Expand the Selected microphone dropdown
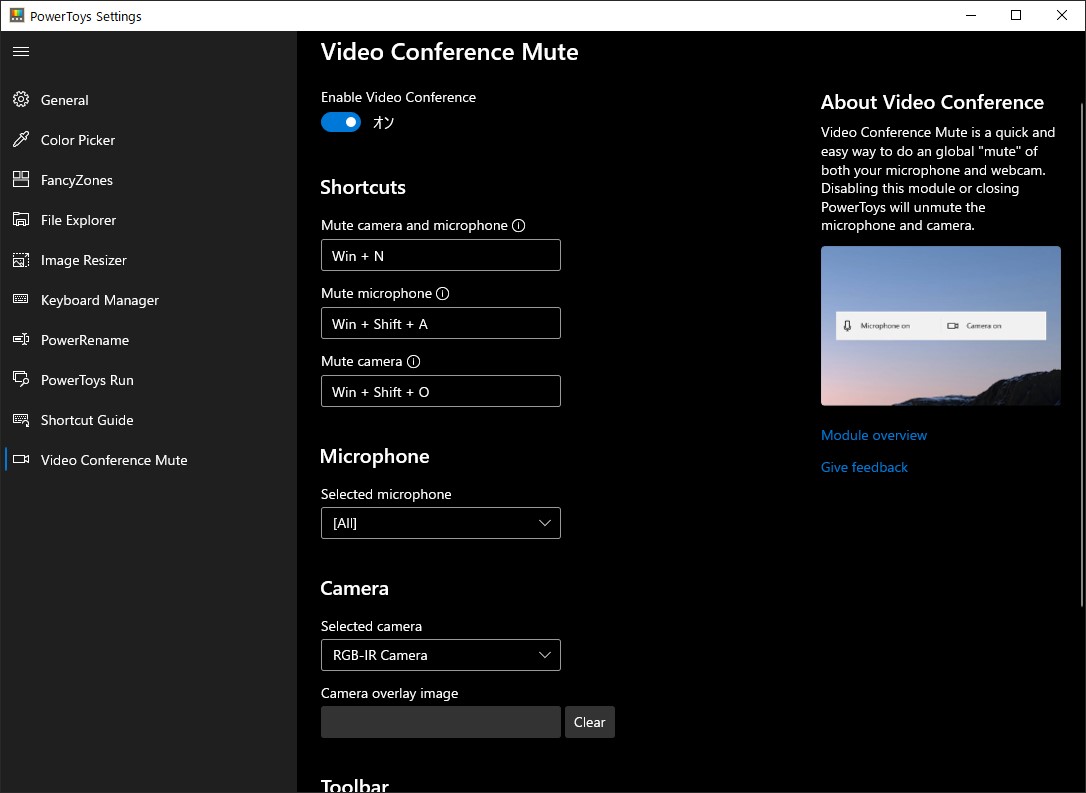The height and width of the screenshot is (793, 1086). pos(440,523)
